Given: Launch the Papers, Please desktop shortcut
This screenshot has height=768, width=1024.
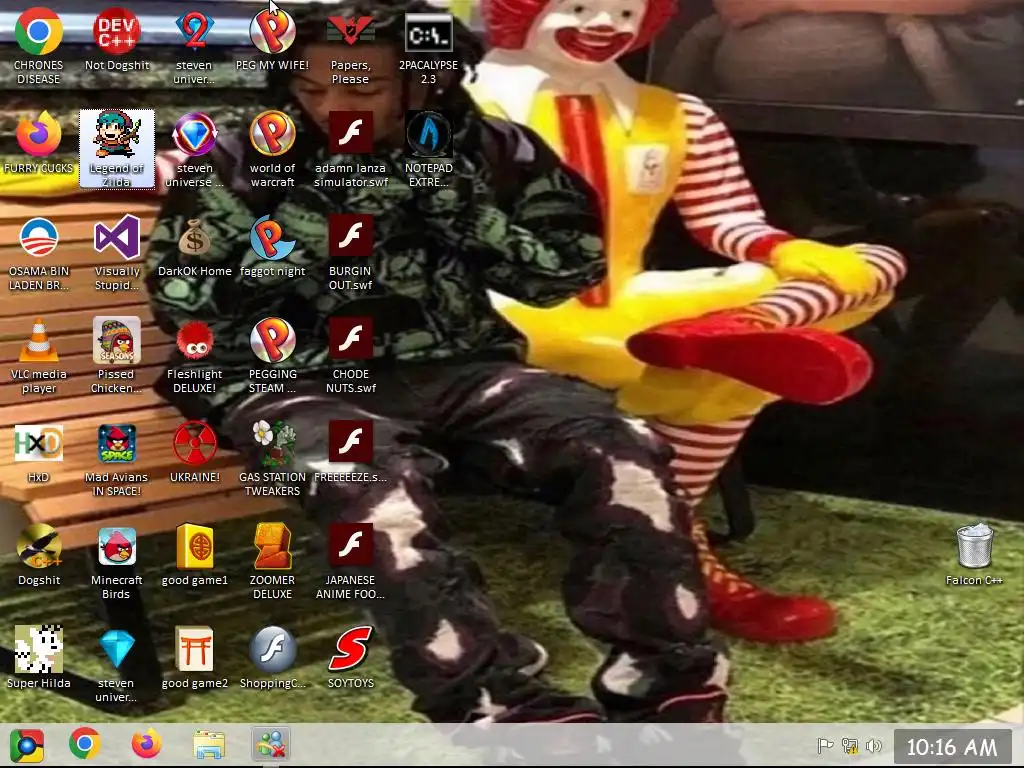Looking at the screenshot, I should (350, 31).
